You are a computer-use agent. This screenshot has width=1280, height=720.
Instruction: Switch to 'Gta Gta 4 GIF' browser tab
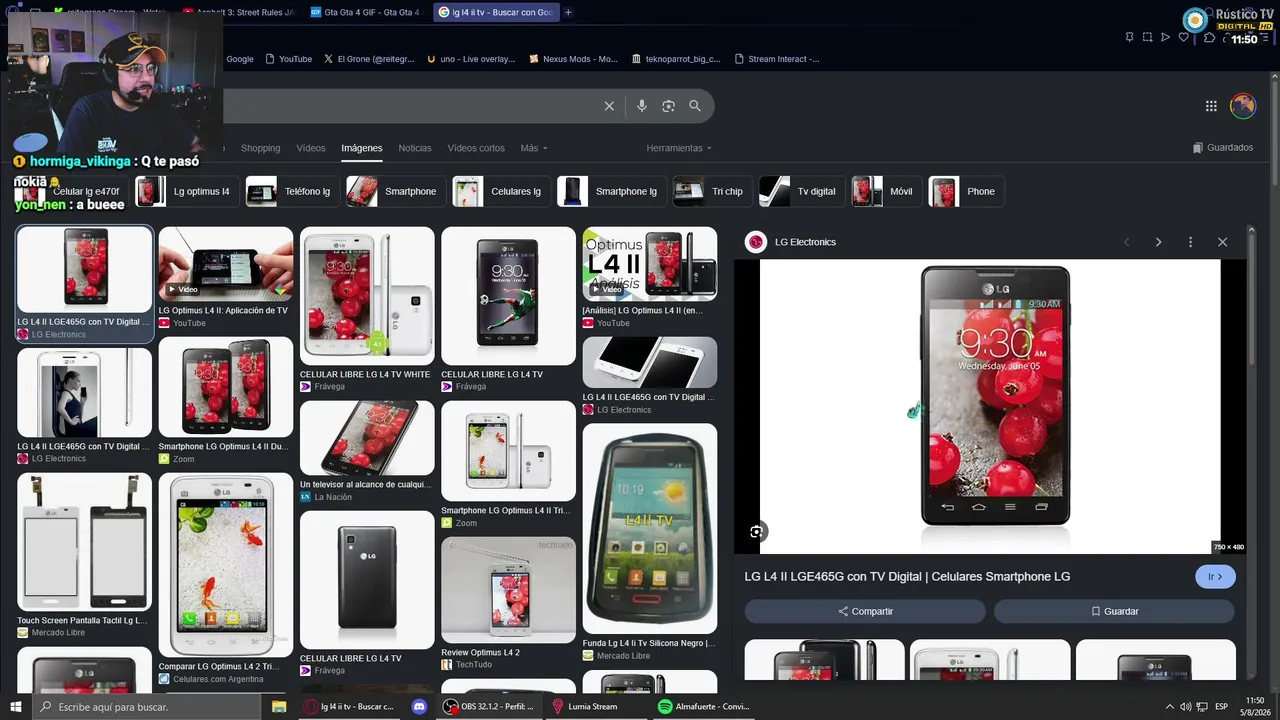(x=366, y=12)
